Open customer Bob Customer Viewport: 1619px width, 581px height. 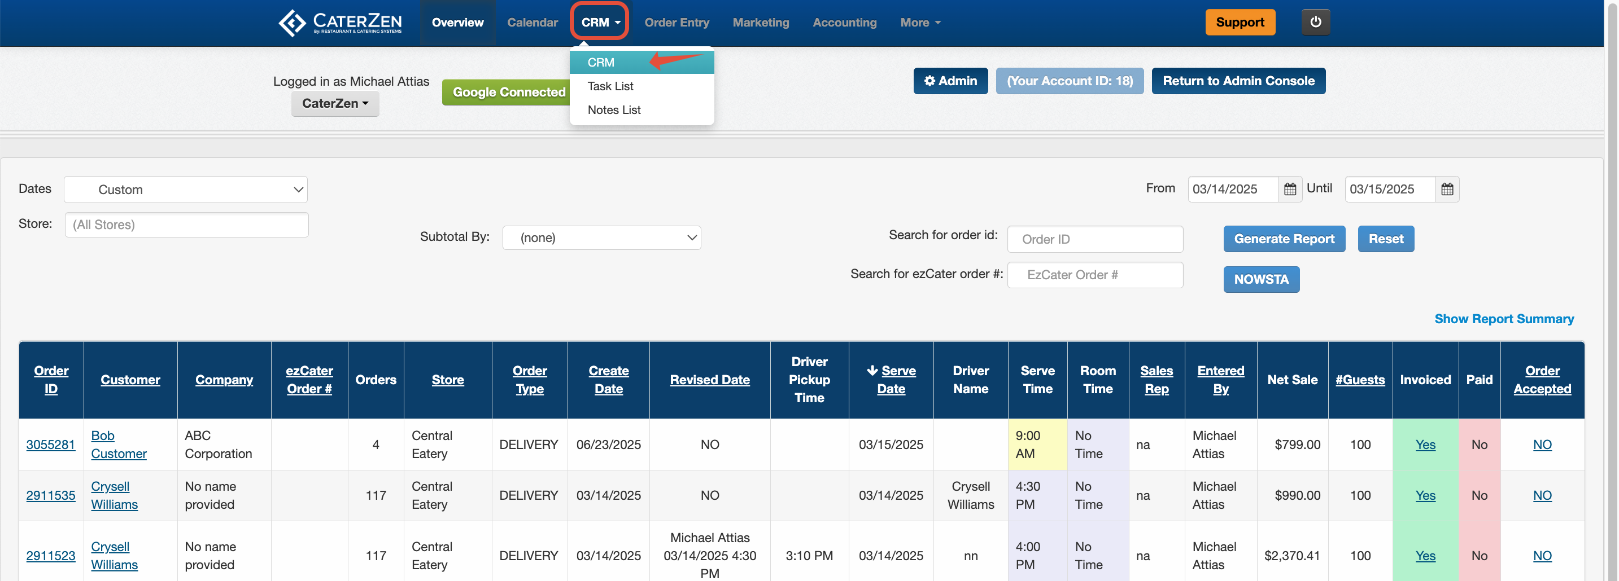pos(119,445)
